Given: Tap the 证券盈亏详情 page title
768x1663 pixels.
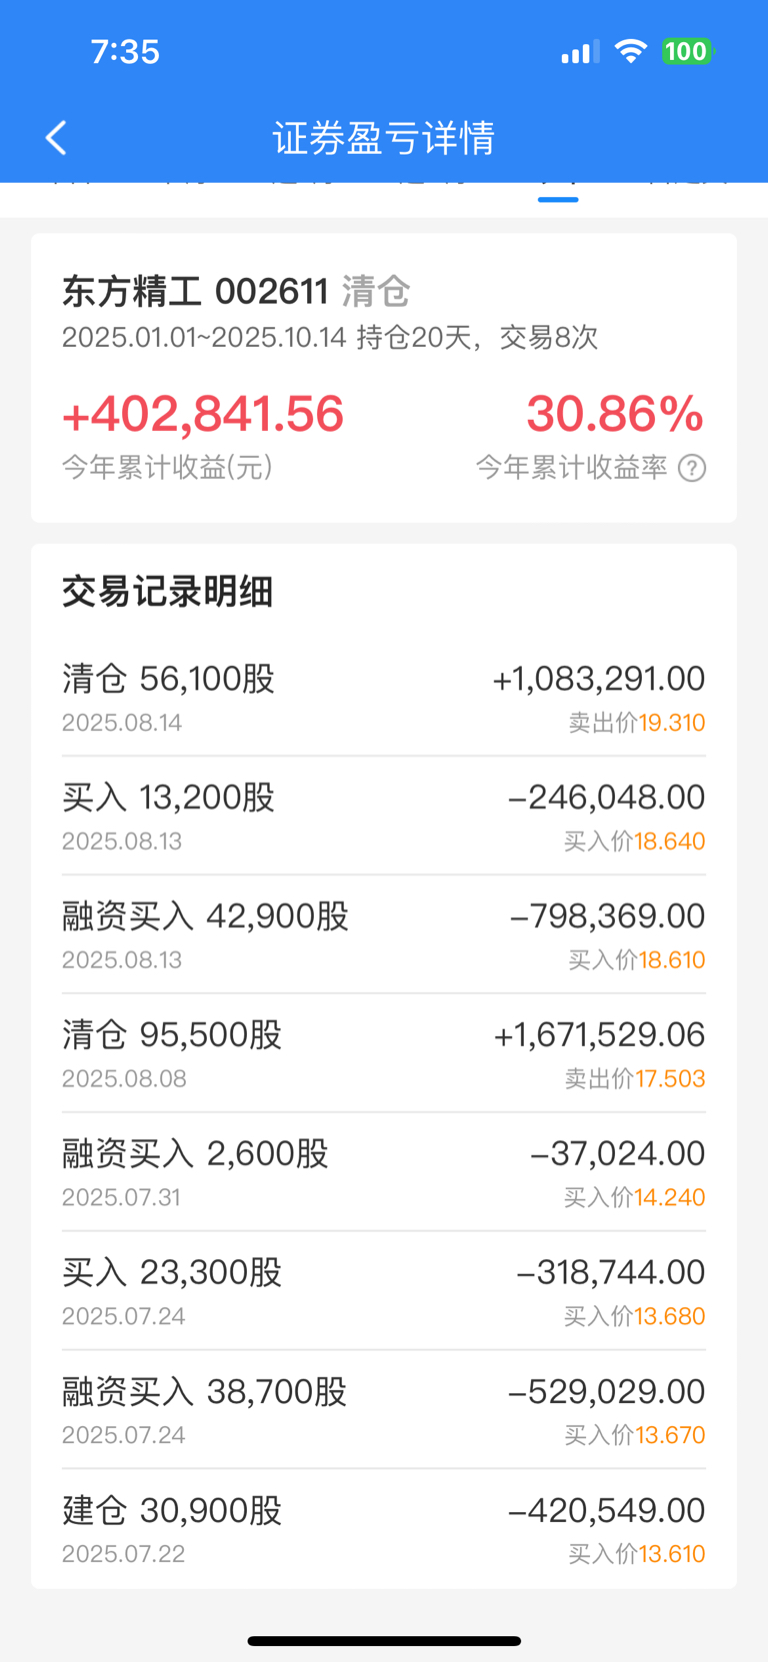Looking at the screenshot, I should click(384, 138).
